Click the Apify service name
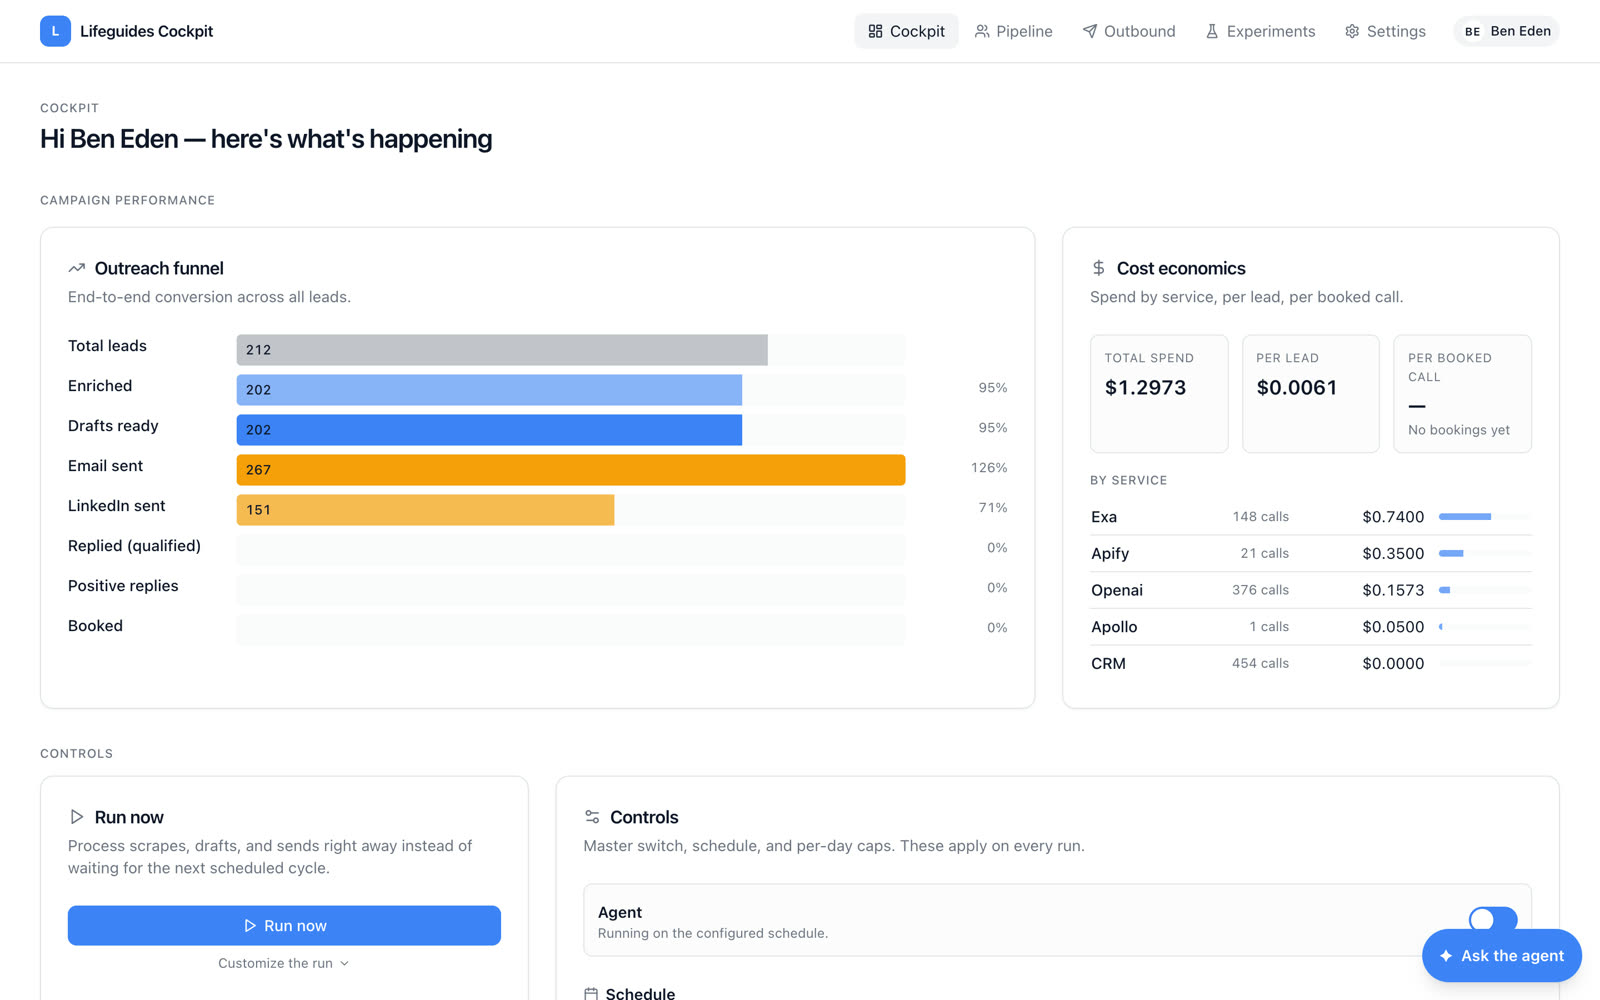 coord(1110,553)
